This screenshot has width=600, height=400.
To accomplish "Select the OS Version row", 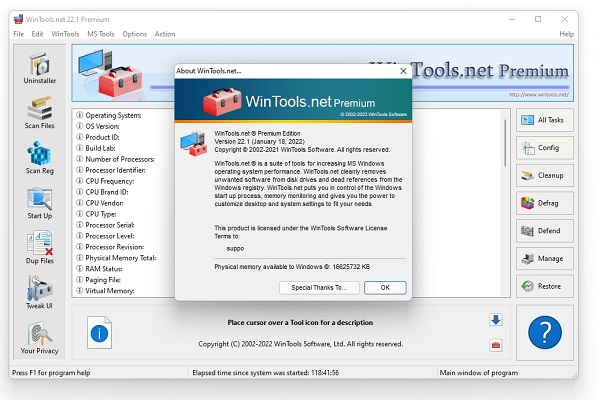I will pos(98,126).
